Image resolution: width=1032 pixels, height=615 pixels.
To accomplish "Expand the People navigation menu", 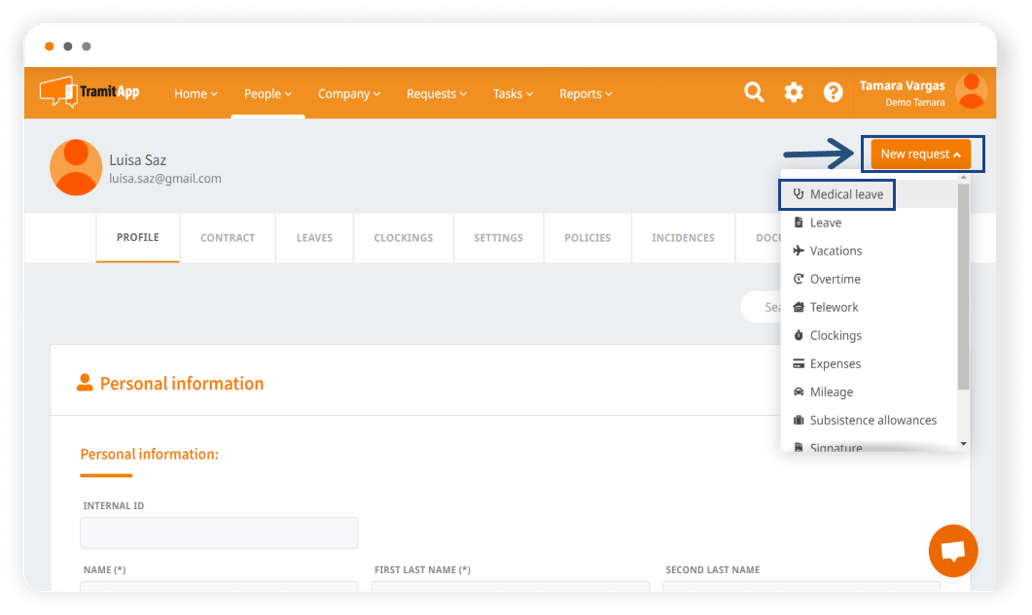I will tap(267, 94).
